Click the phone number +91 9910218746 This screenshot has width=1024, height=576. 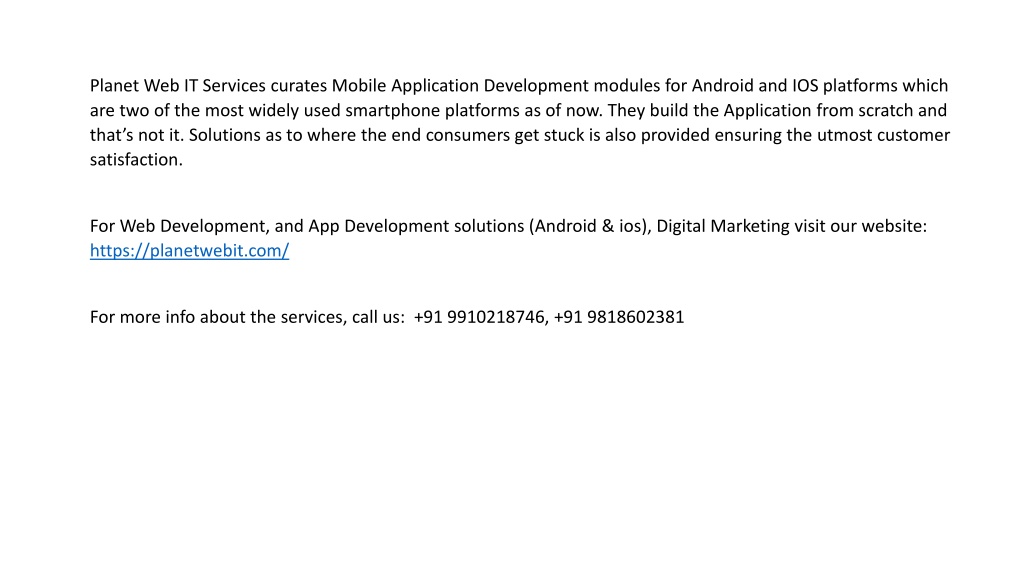coord(479,317)
